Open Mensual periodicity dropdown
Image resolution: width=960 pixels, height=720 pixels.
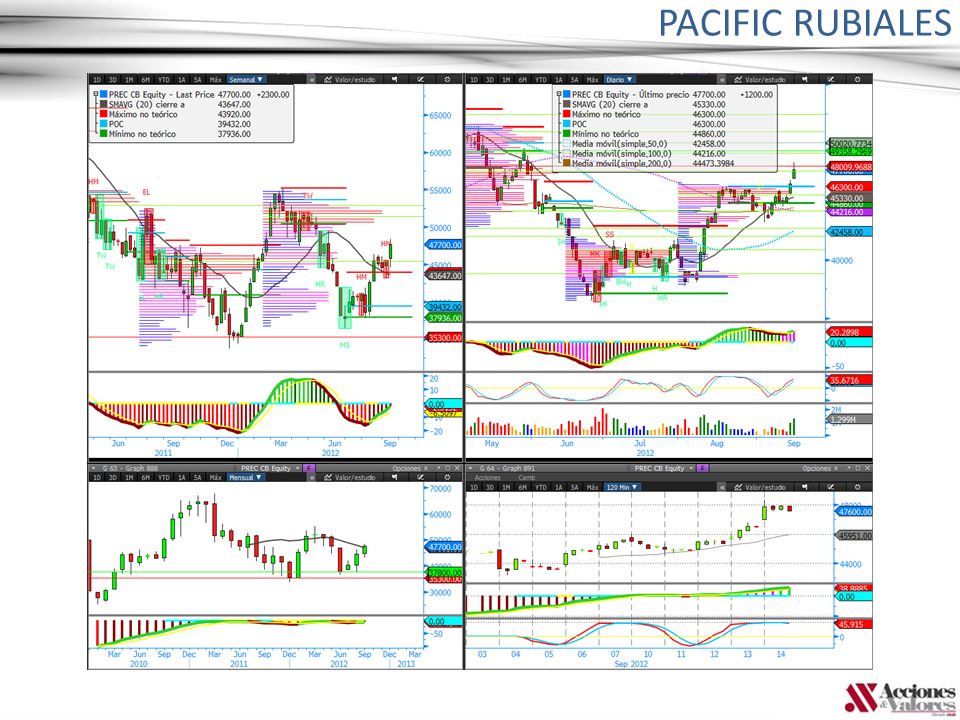[x=246, y=477]
